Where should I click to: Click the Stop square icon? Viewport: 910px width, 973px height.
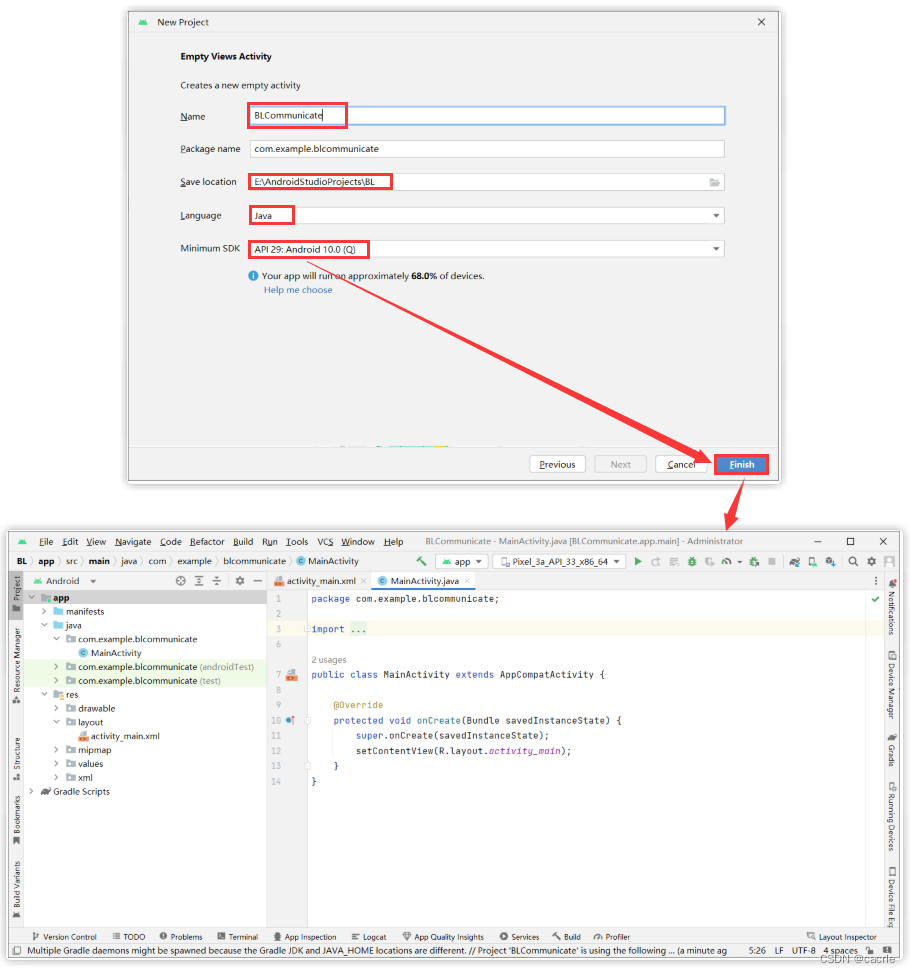pos(772,562)
